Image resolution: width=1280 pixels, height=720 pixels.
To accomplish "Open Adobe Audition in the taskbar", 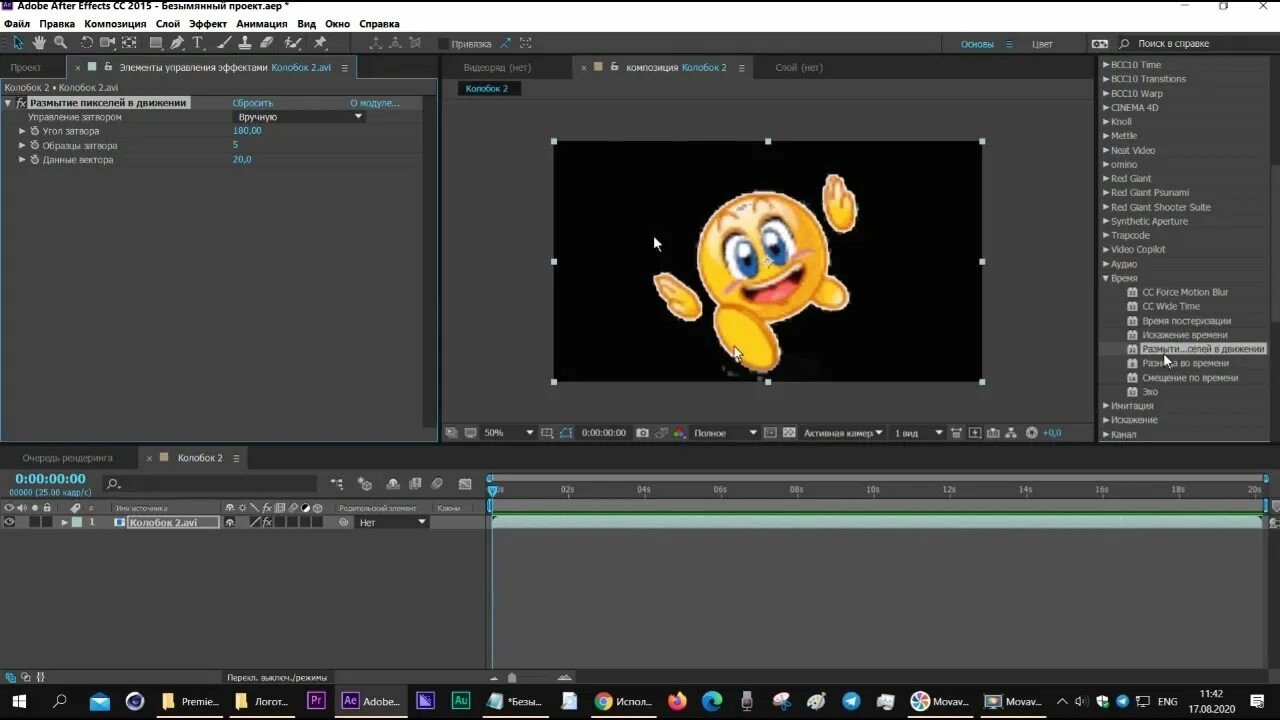I will coord(460,701).
